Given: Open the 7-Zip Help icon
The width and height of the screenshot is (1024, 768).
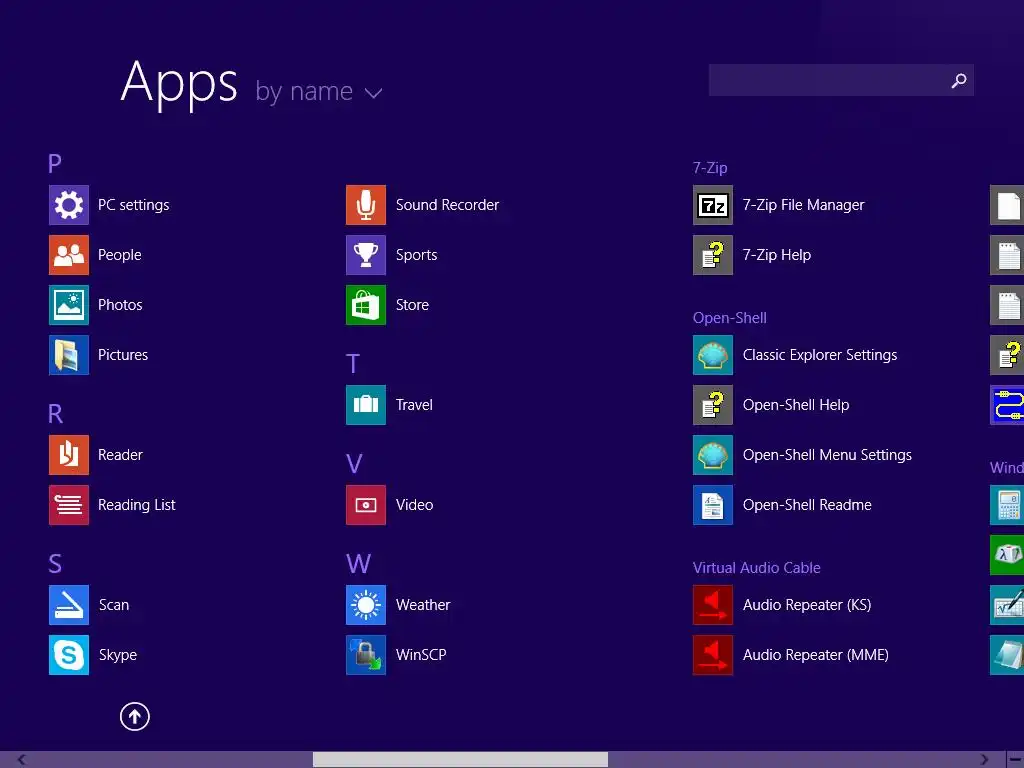Looking at the screenshot, I should tap(712, 255).
